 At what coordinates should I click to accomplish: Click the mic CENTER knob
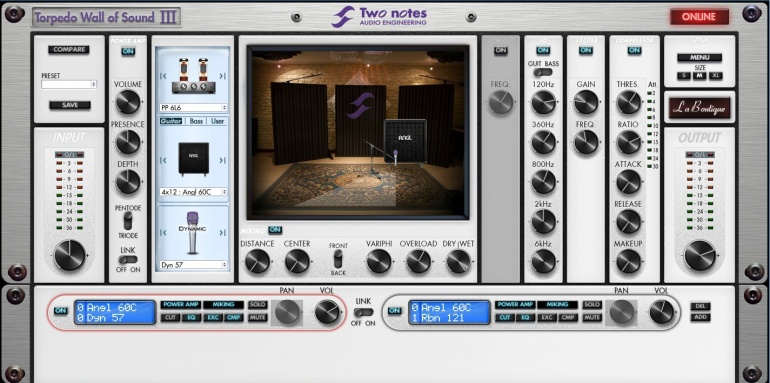pos(297,261)
